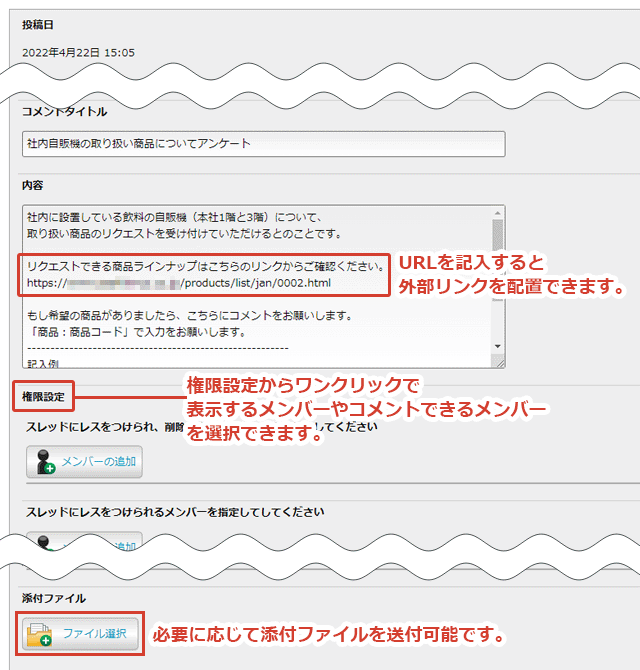Select the 権限設定 section heading
The image size is (640, 670).
[44, 397]
